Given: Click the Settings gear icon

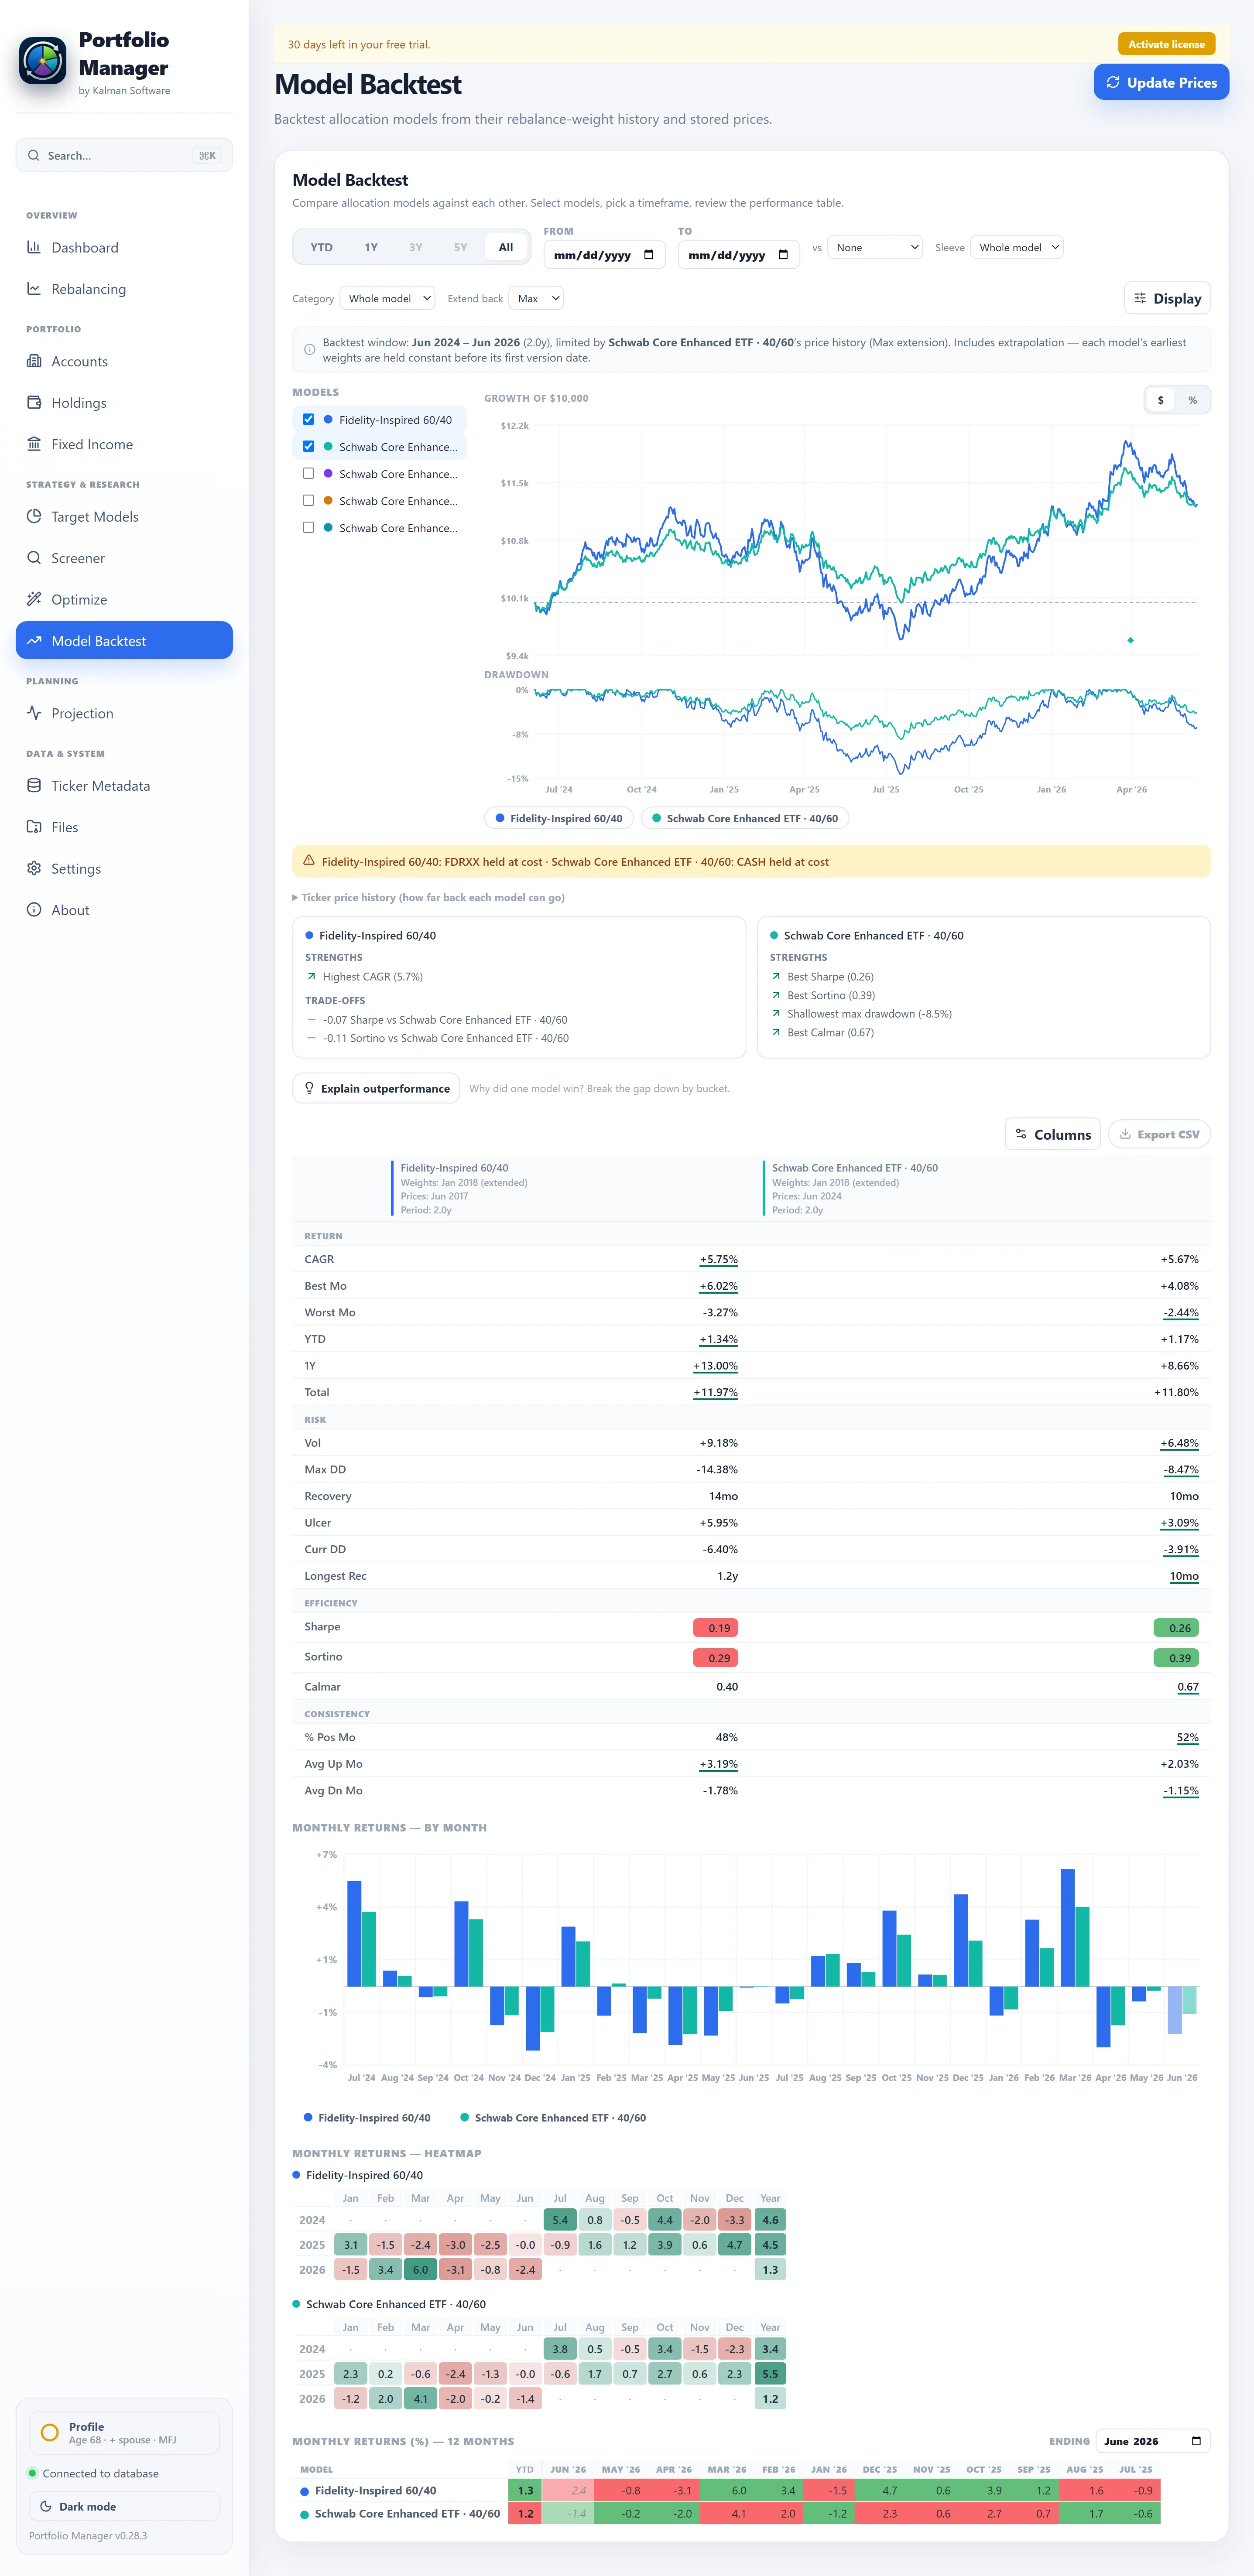Looking at the screenshot, I should click(34, 868).
